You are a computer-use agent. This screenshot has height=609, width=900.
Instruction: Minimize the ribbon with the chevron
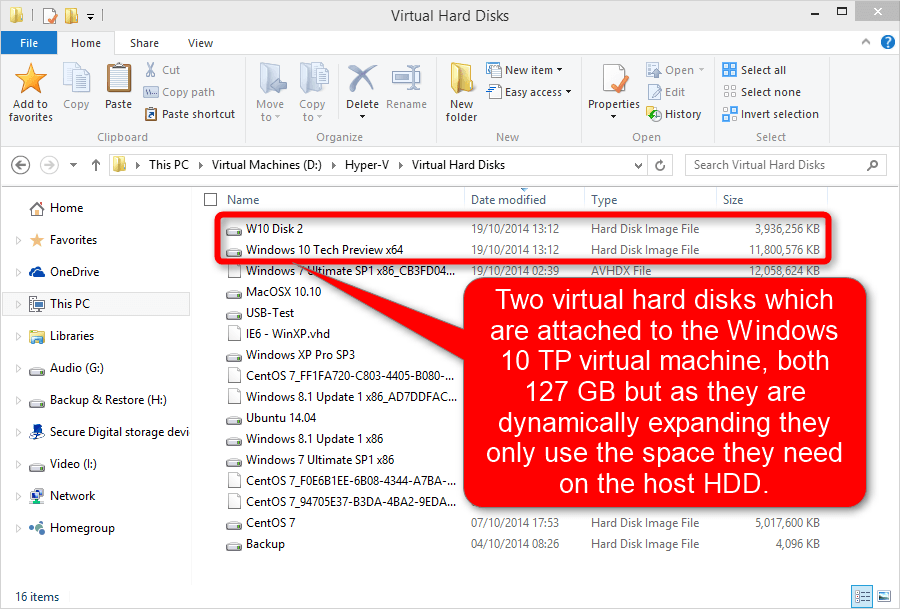tap(866, 42)
